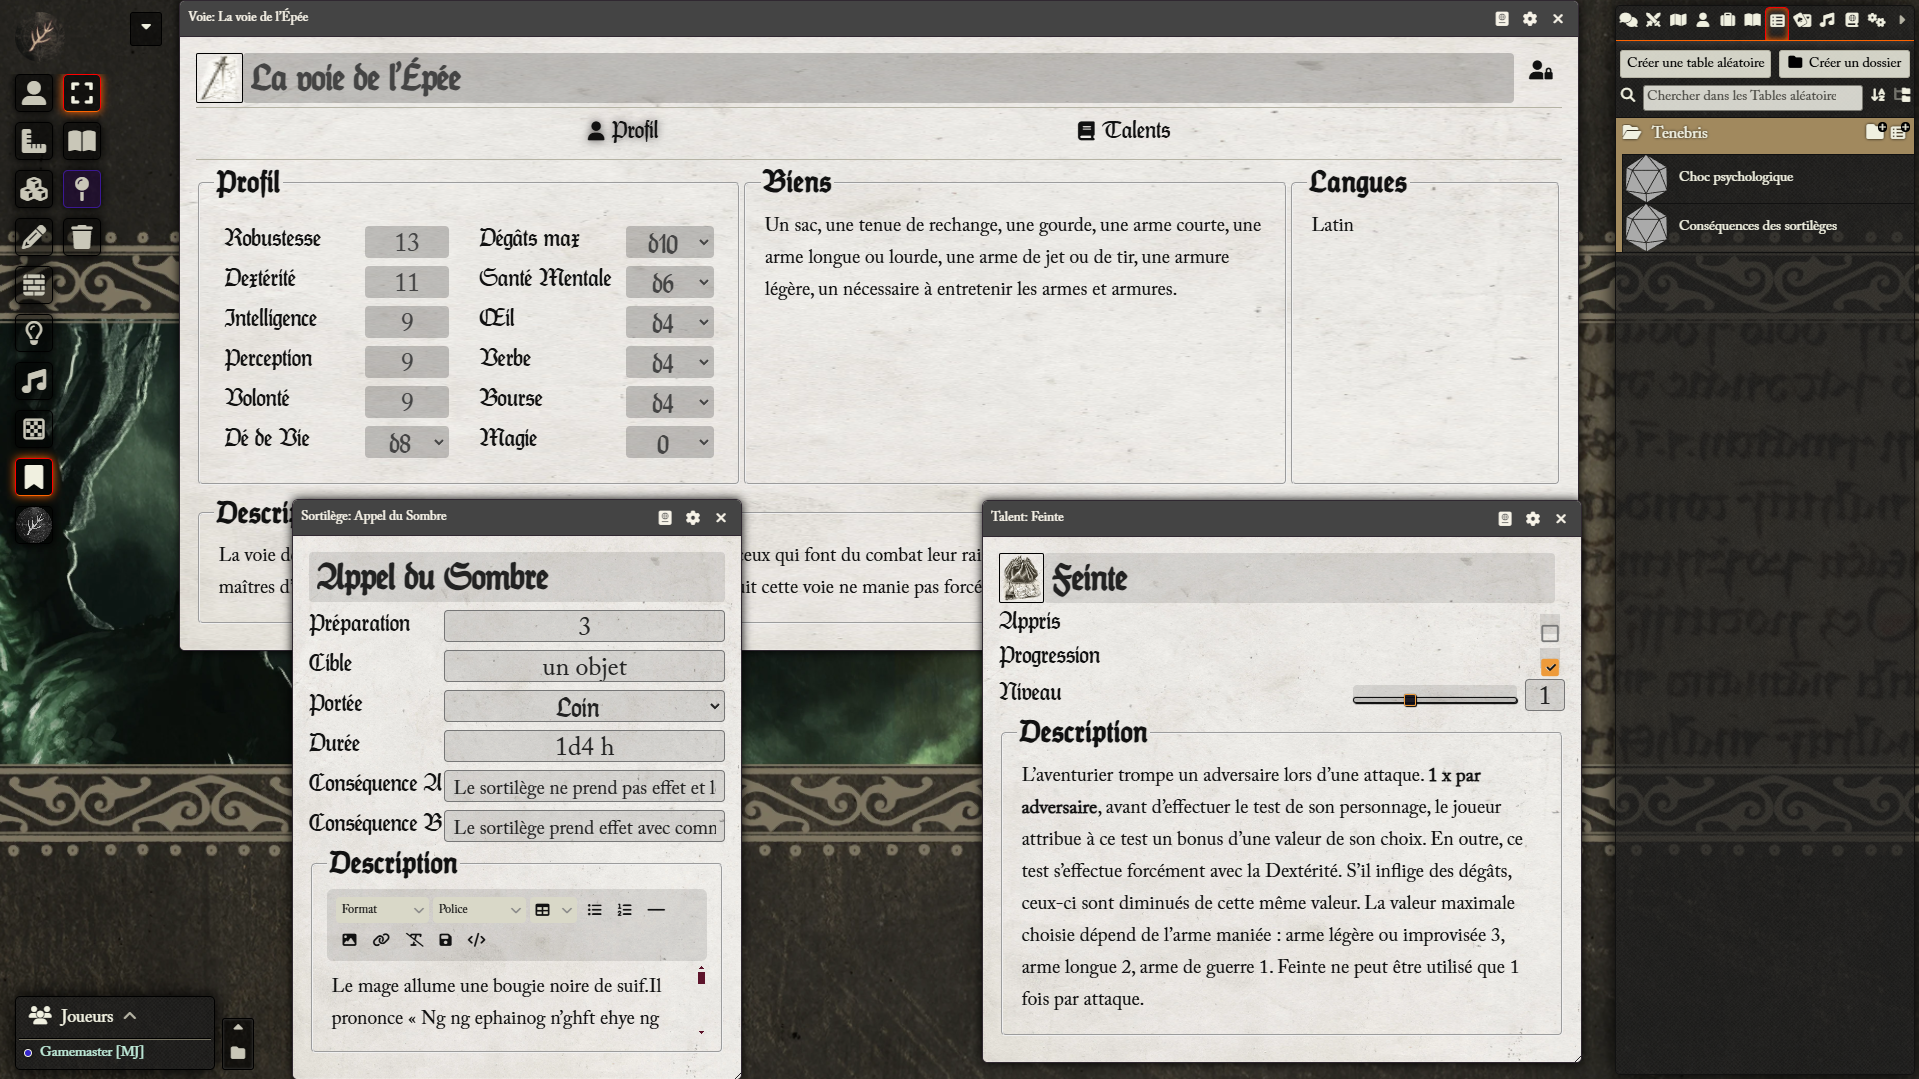Click the source code editor button
The width and height of the screenshot is (1919, 1079).
coord(477,940)
